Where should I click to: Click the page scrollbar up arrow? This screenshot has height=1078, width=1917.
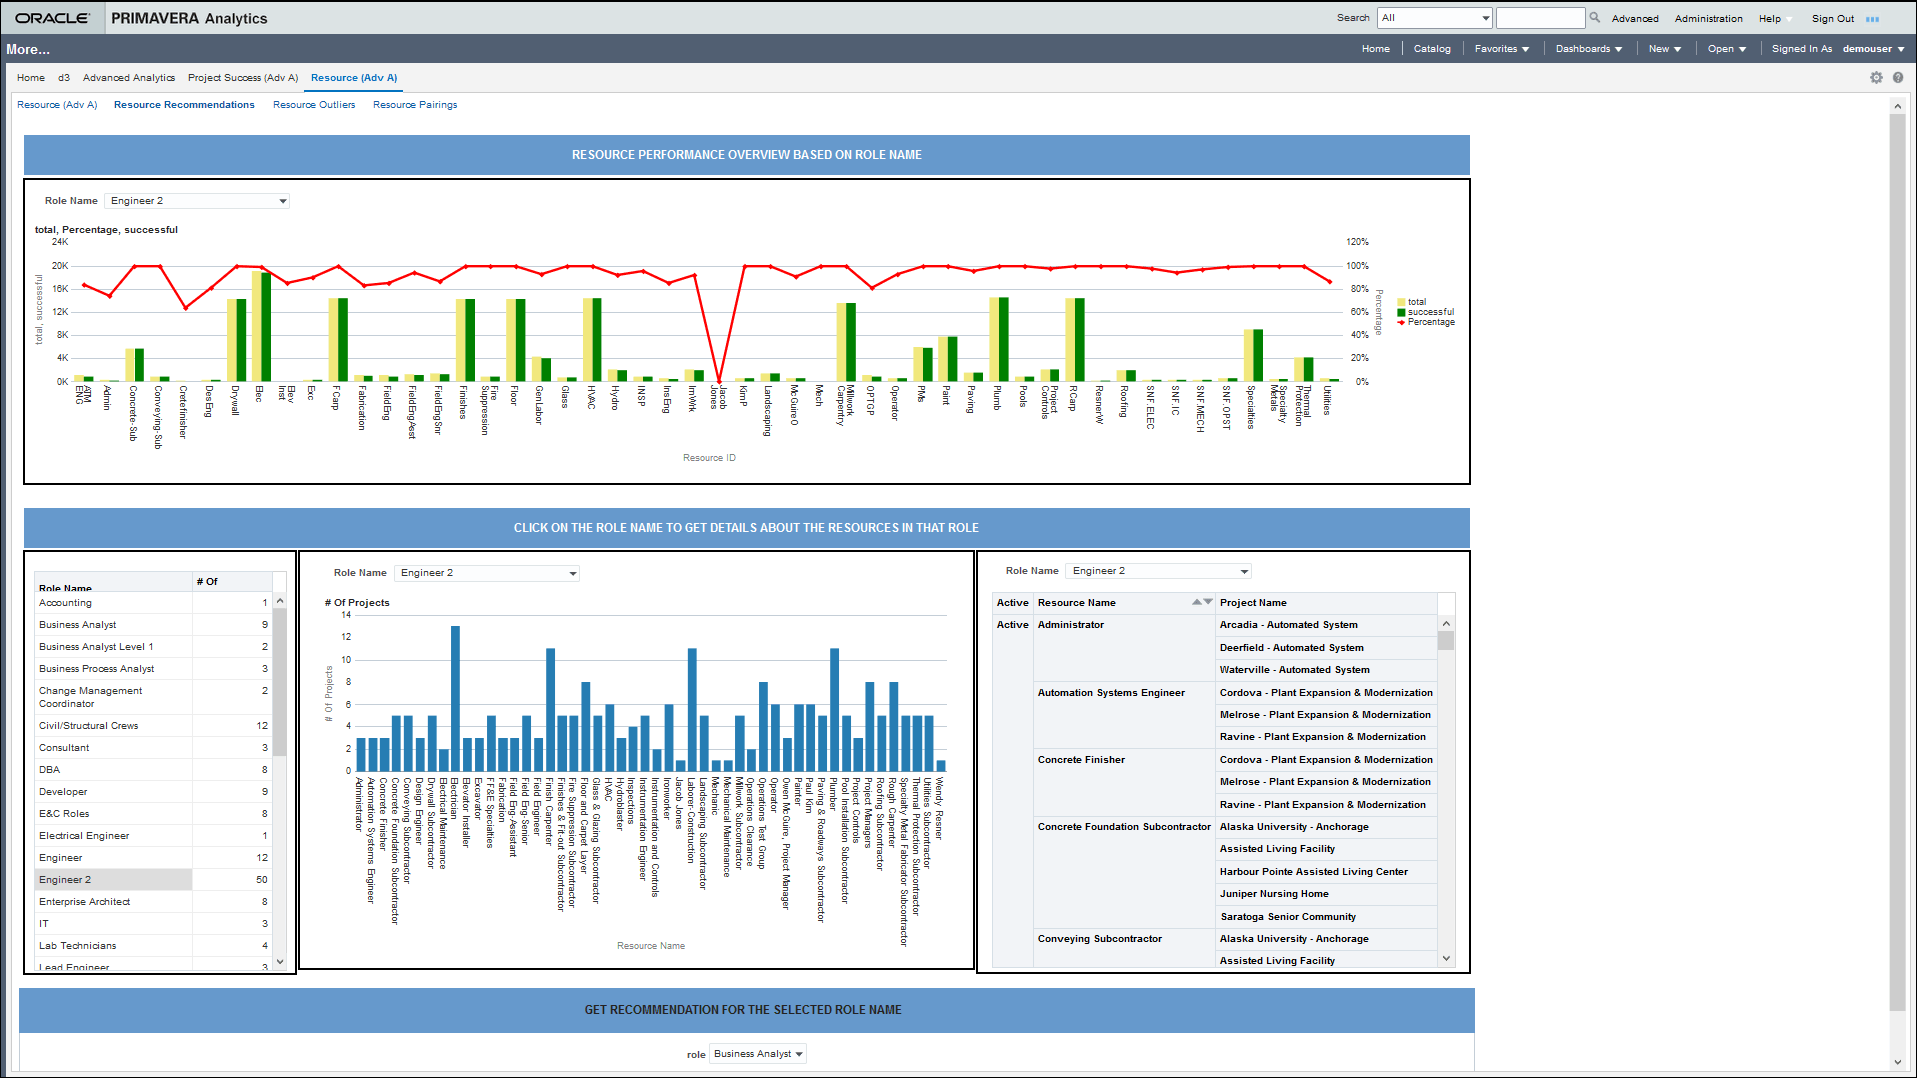point(1897,106)
